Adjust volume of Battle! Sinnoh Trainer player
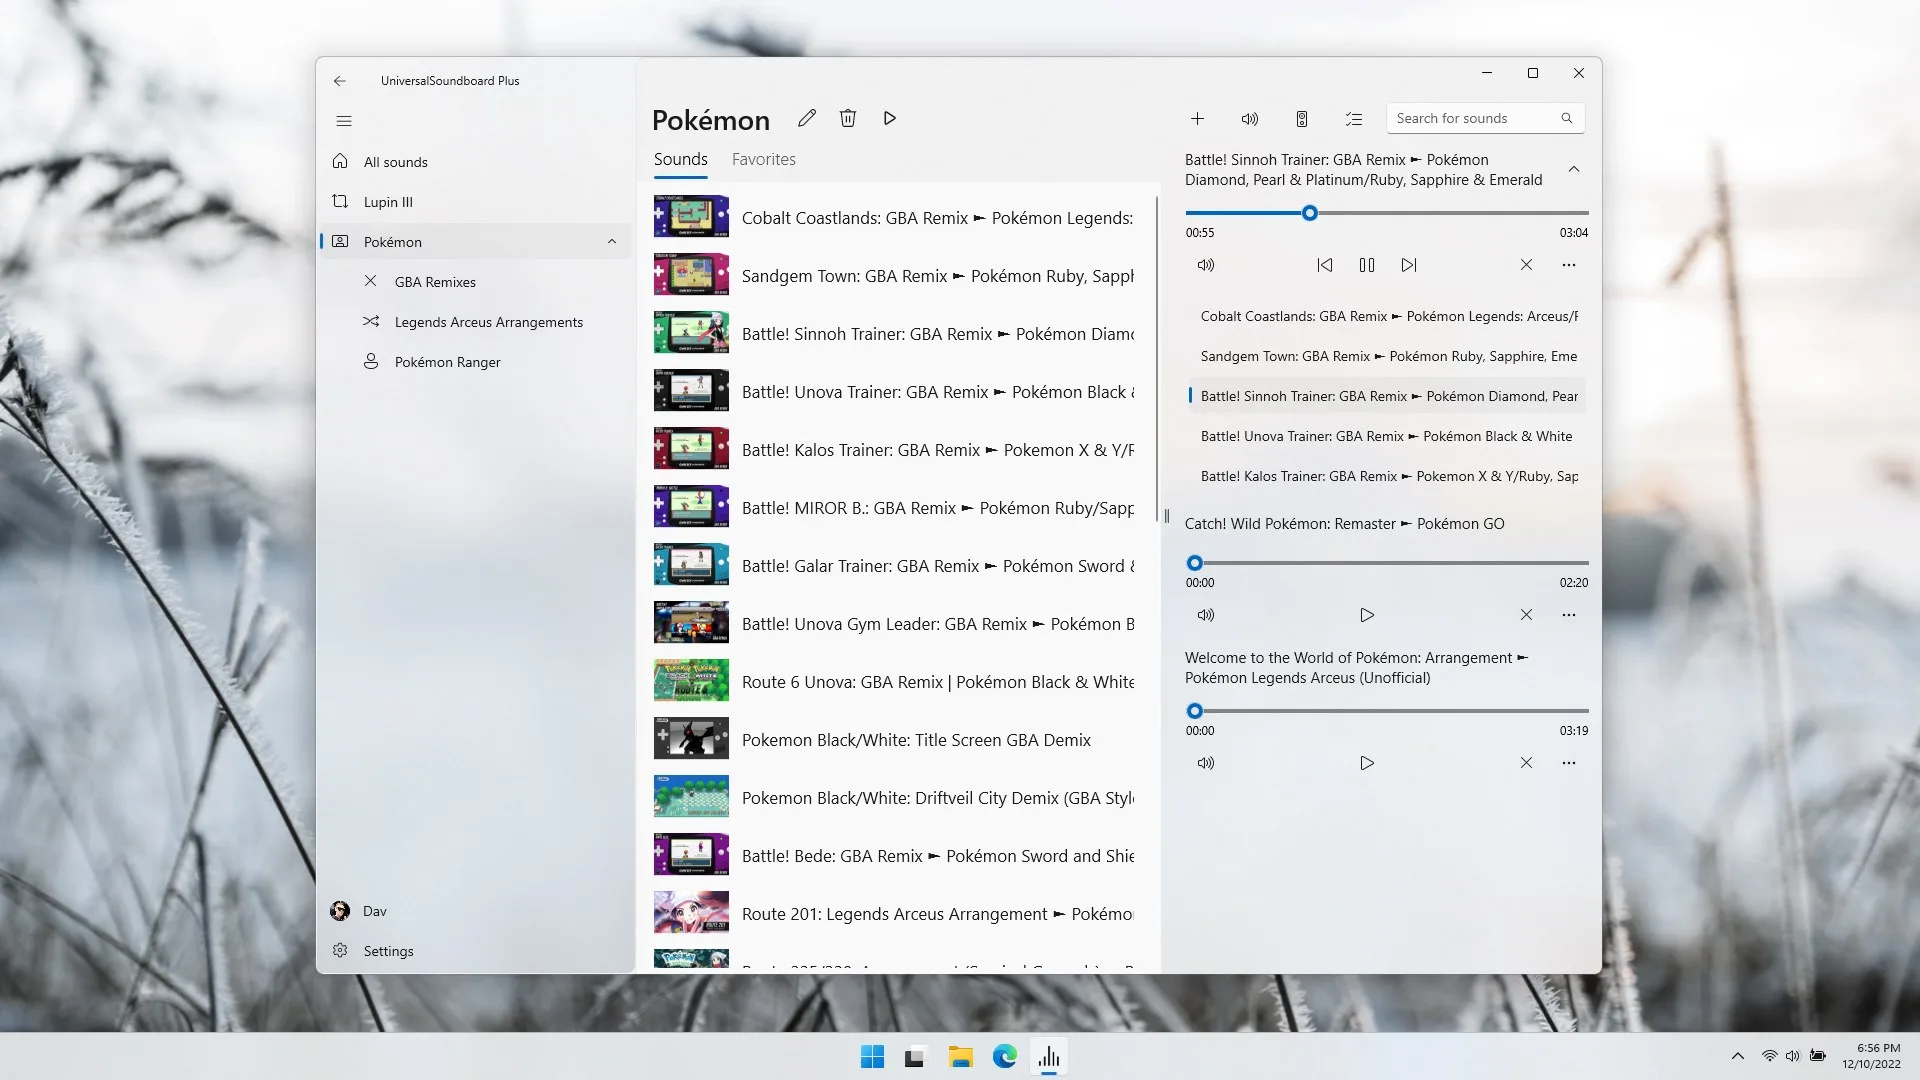The image size is (1920, 1080). [x=1206, y=265]
